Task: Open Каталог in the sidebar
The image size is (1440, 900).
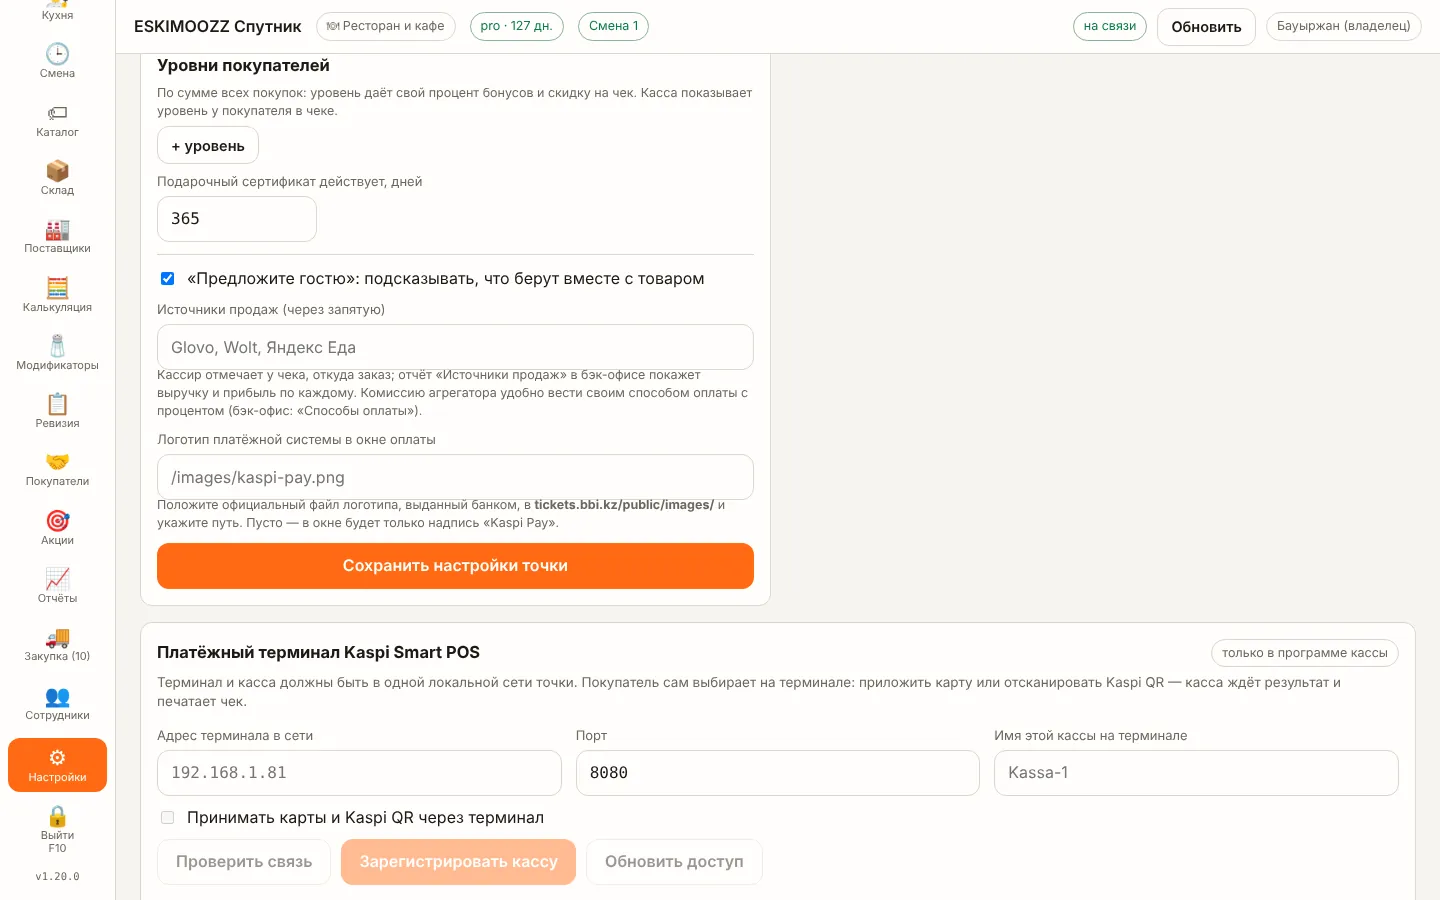Action: pyautogui.click(x=57, y=120)
